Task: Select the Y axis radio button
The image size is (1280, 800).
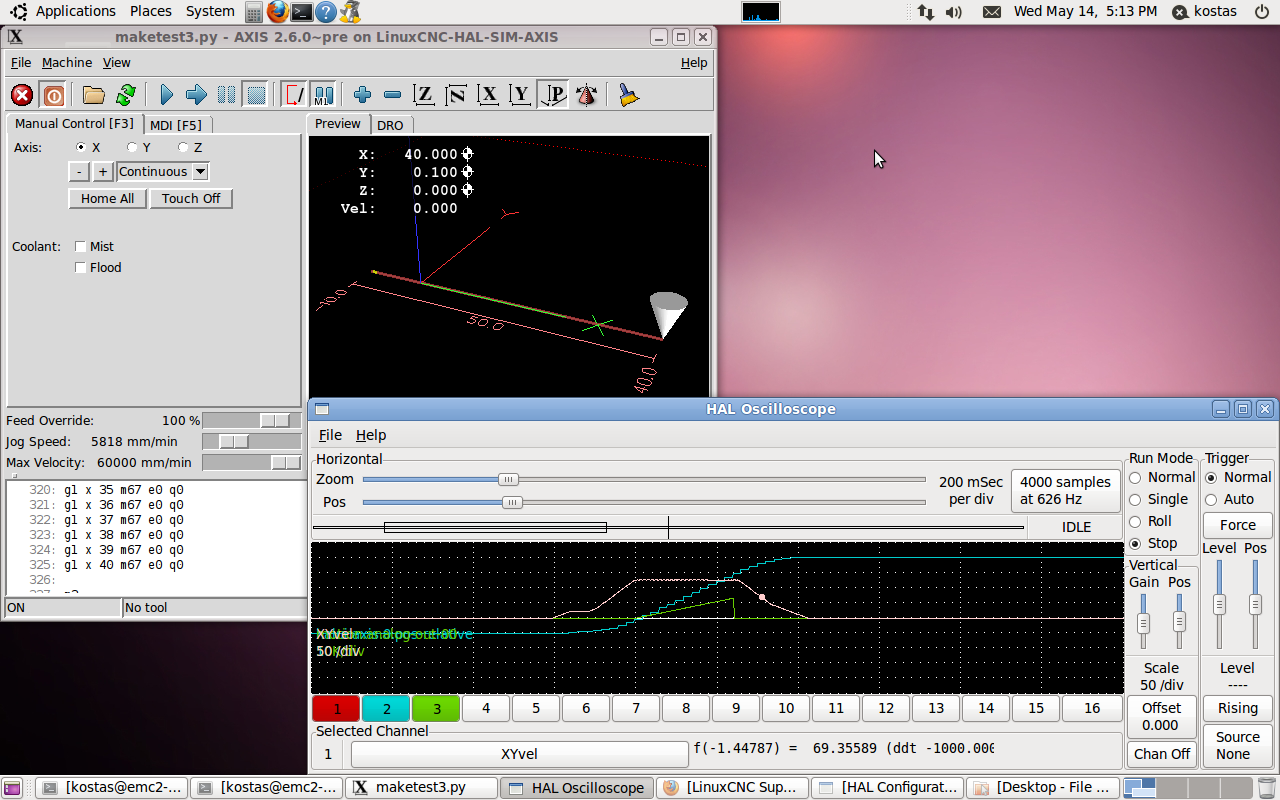Action: (x=132, y=147)
